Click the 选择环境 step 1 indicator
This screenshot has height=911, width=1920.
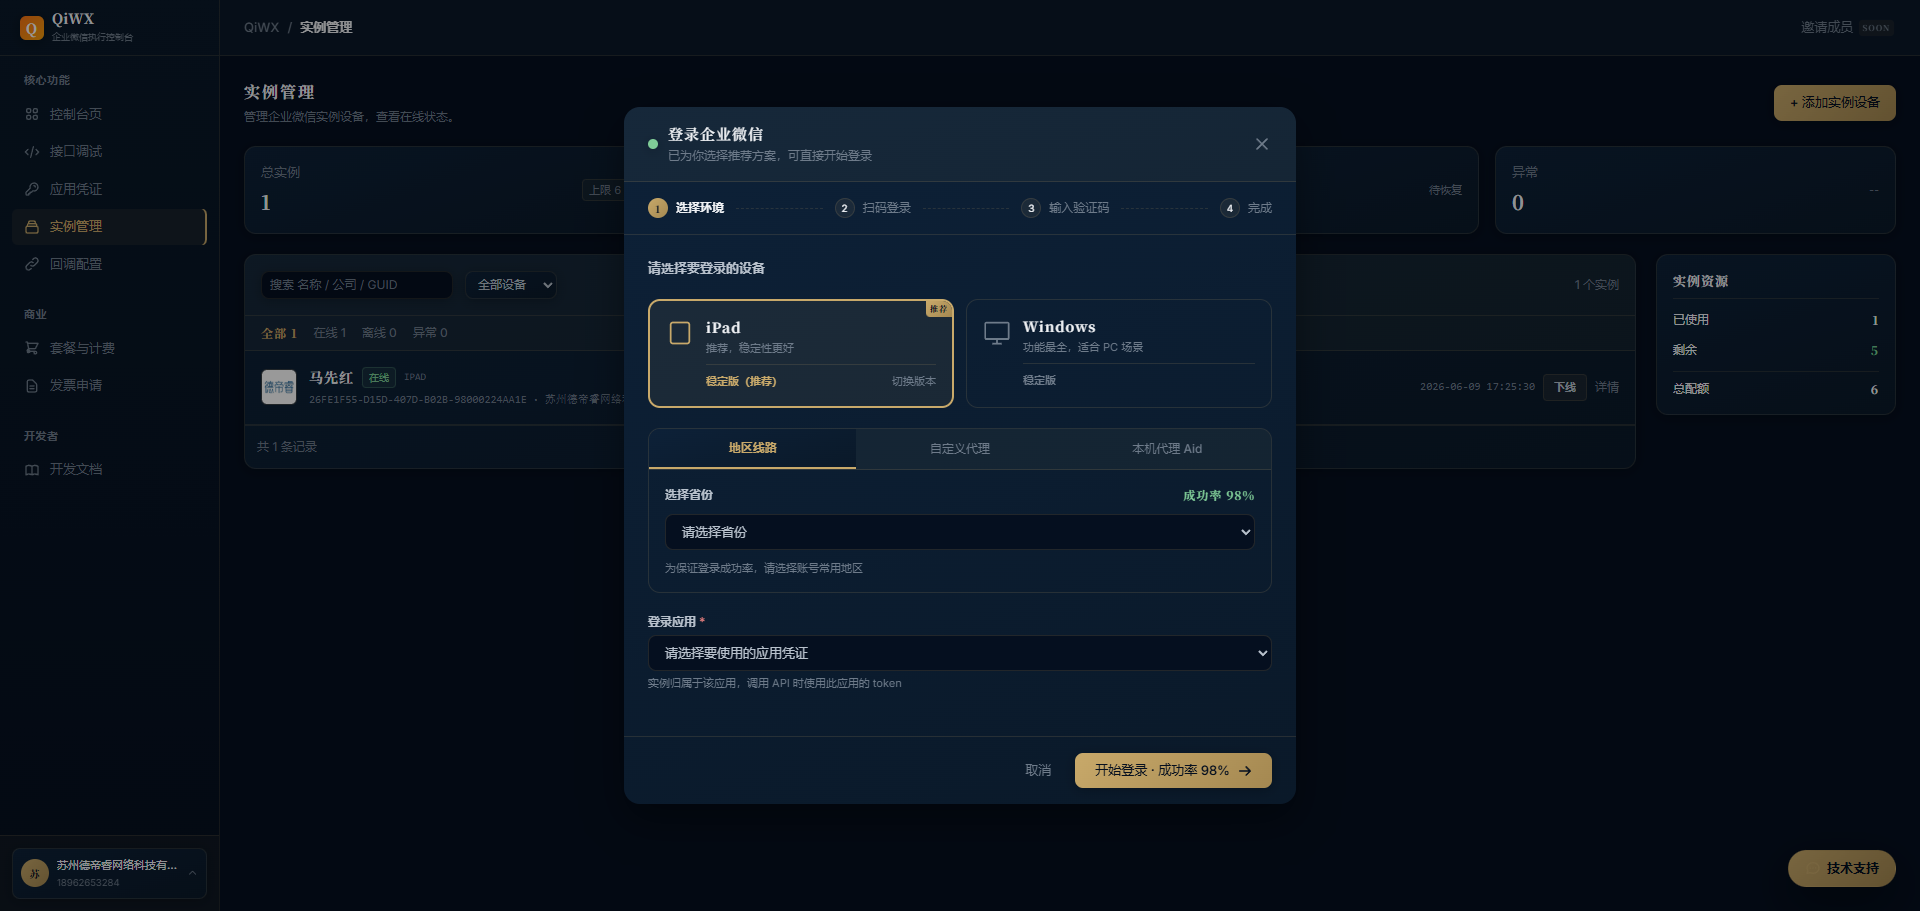pyautogui.click(x=686, y=208)
